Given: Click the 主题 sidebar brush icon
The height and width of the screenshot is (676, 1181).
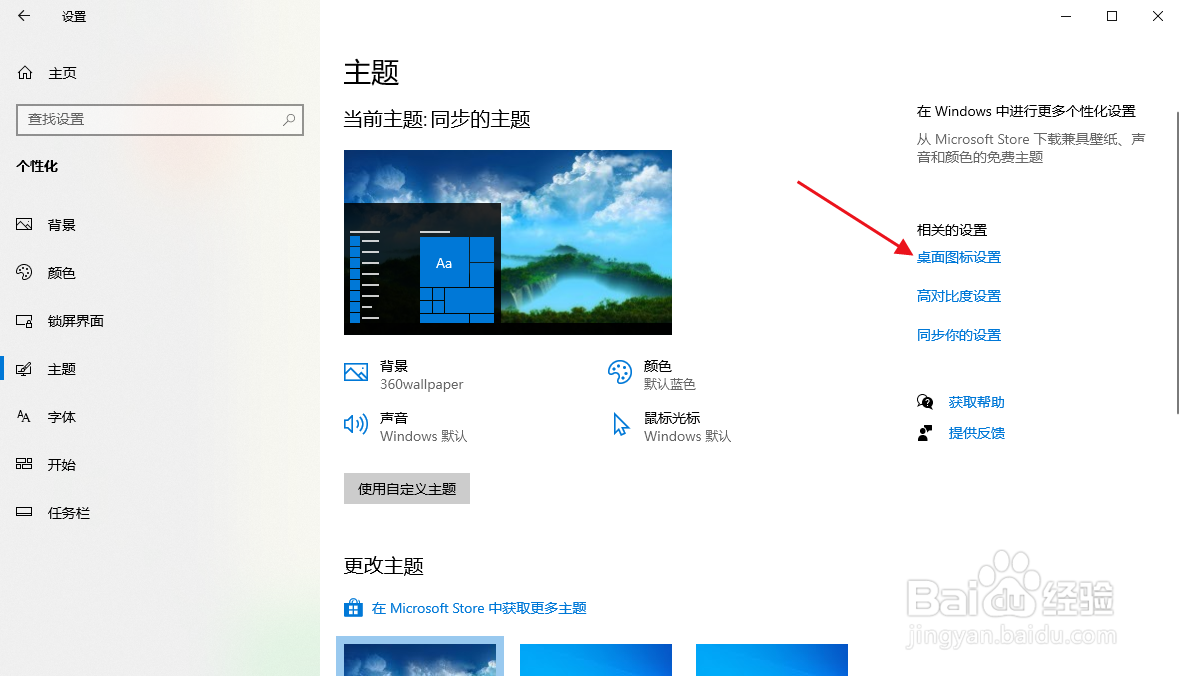Looking at the screenshot, I should pos(24,369).
